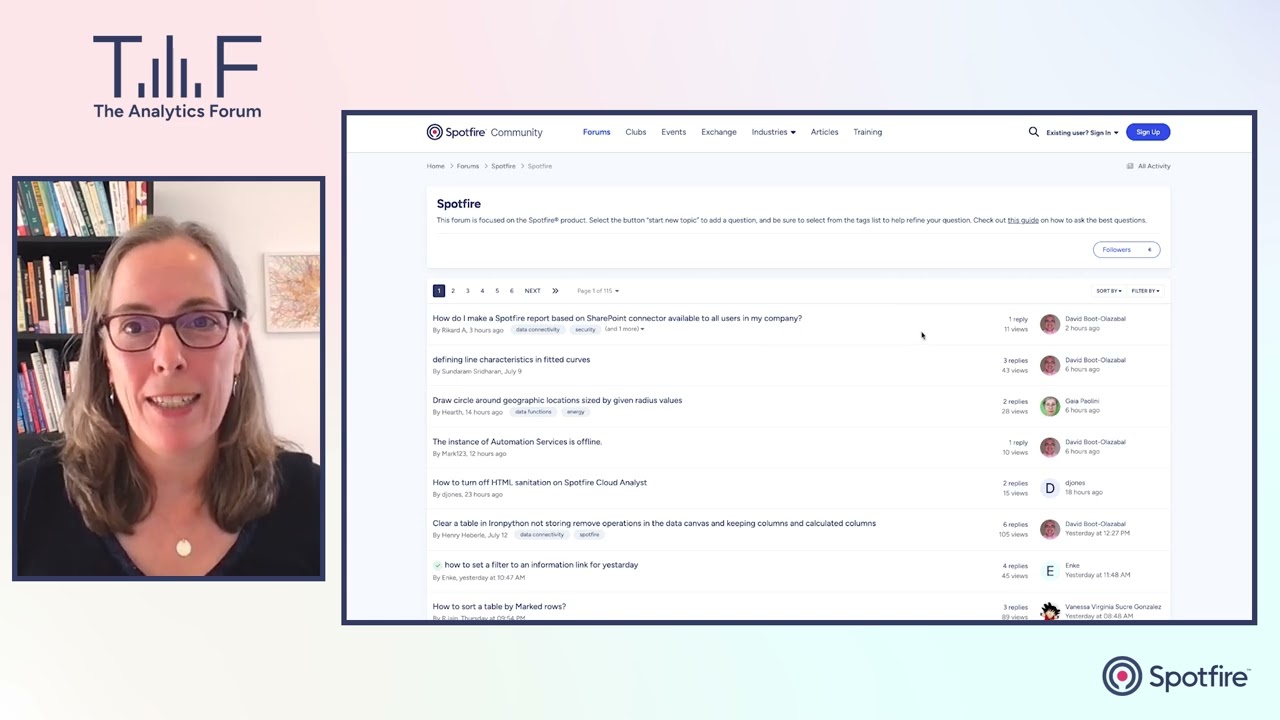Click the search magnifier icon
Image resolution: width=1280 pixels, height=720 pixels.
tap(1033, 132)
